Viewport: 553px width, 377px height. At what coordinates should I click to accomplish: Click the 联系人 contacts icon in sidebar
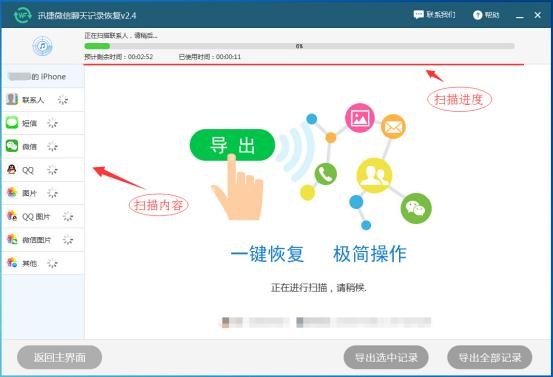tap(12, 99)
